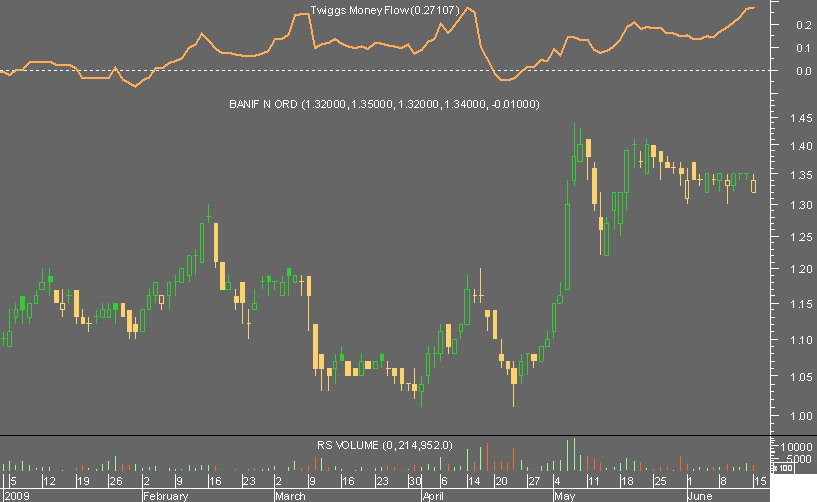Select the June 8 date tick label
The width and height of the screenshot is (817, 502).
(x=723, y=481)
